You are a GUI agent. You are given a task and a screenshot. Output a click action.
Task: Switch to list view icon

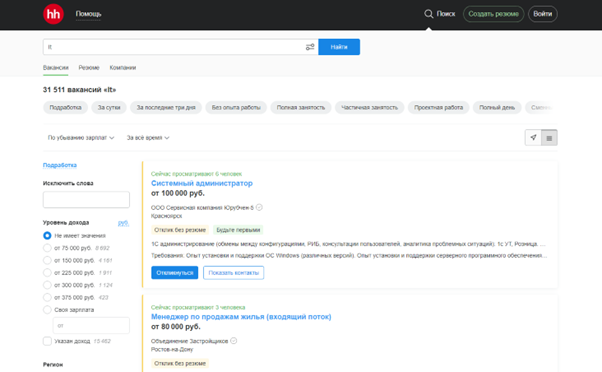click(549, 138)
